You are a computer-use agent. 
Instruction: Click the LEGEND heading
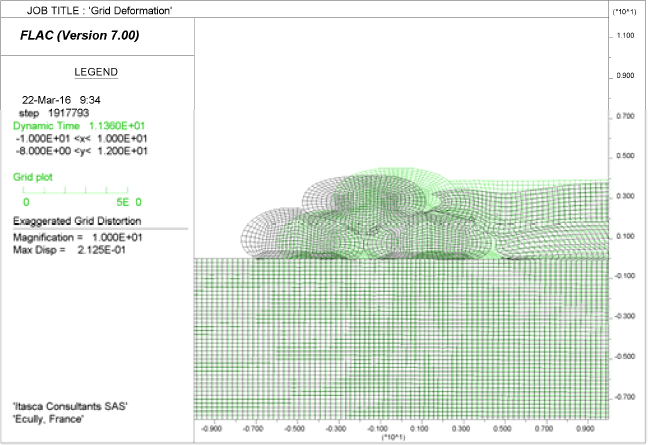(x=96, y=72)
